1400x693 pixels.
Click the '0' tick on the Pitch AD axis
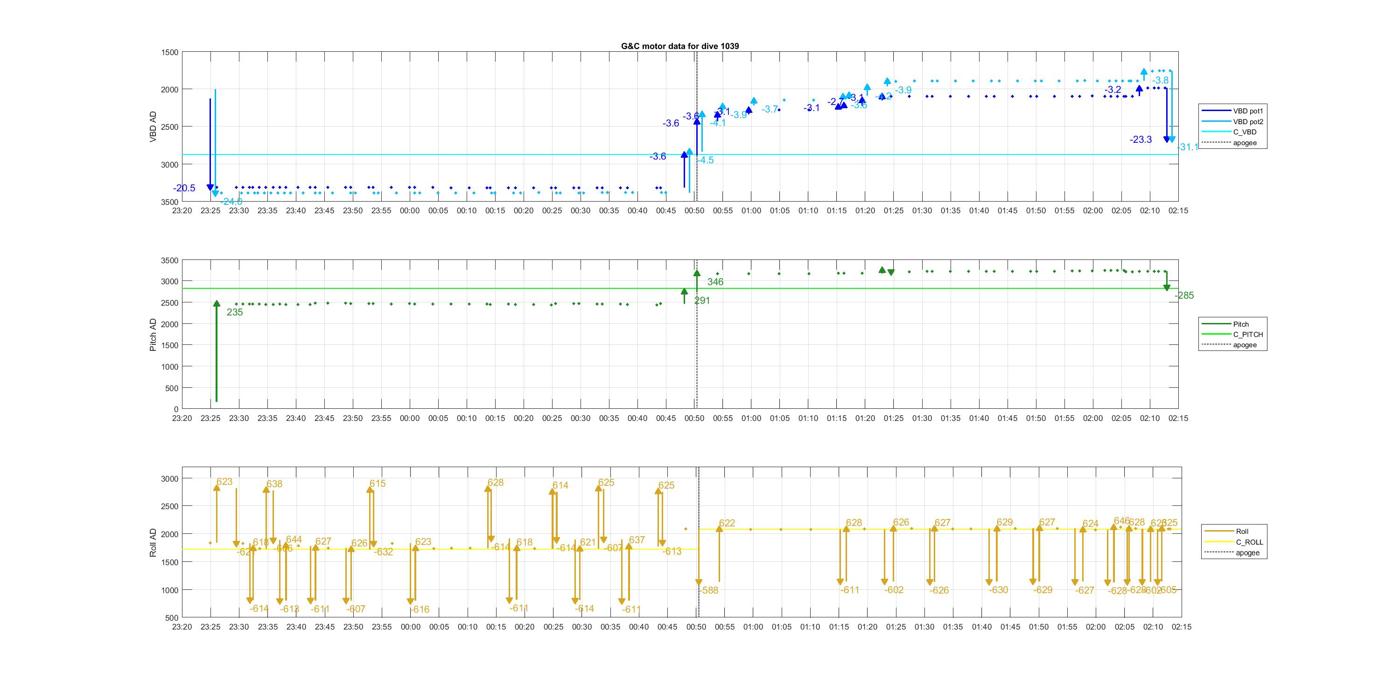[176, 409]
